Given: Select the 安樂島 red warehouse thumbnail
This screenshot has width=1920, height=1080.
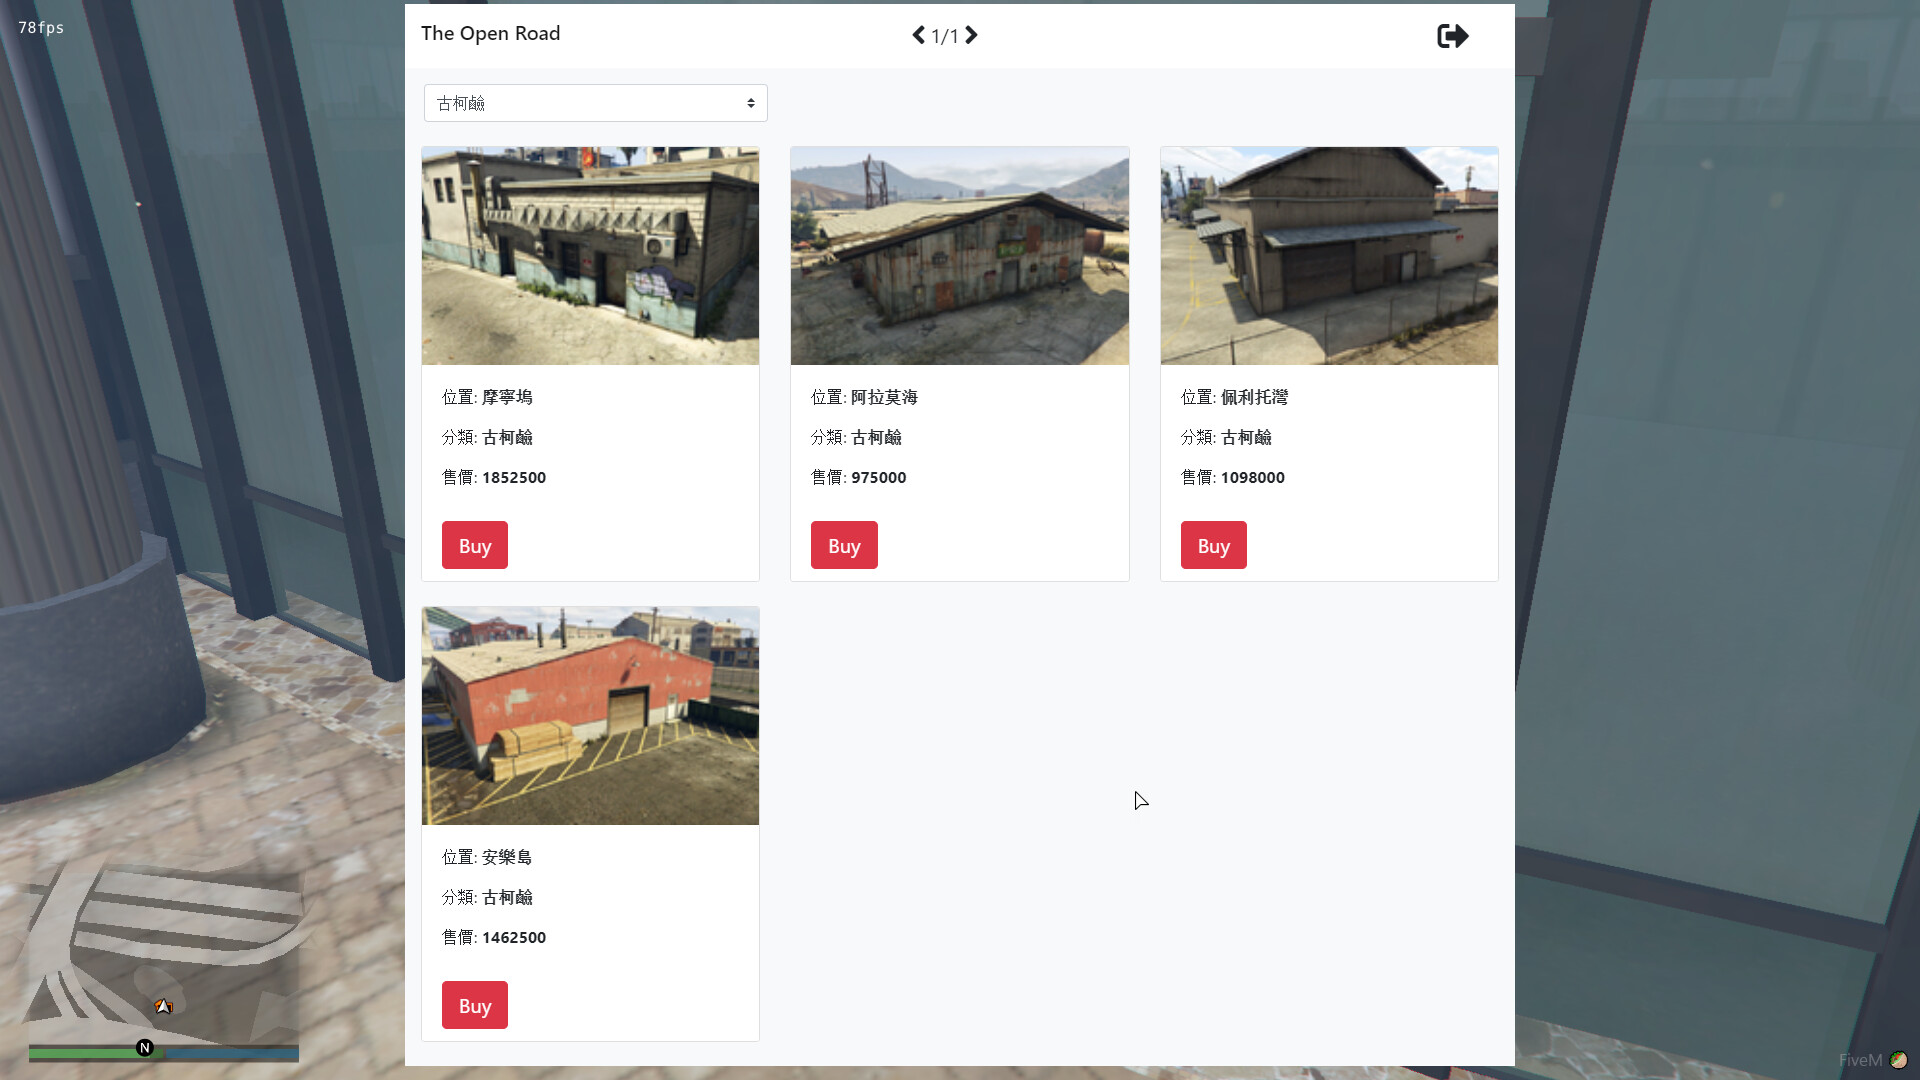Looking at the screenshot, I should coord(590,716).
